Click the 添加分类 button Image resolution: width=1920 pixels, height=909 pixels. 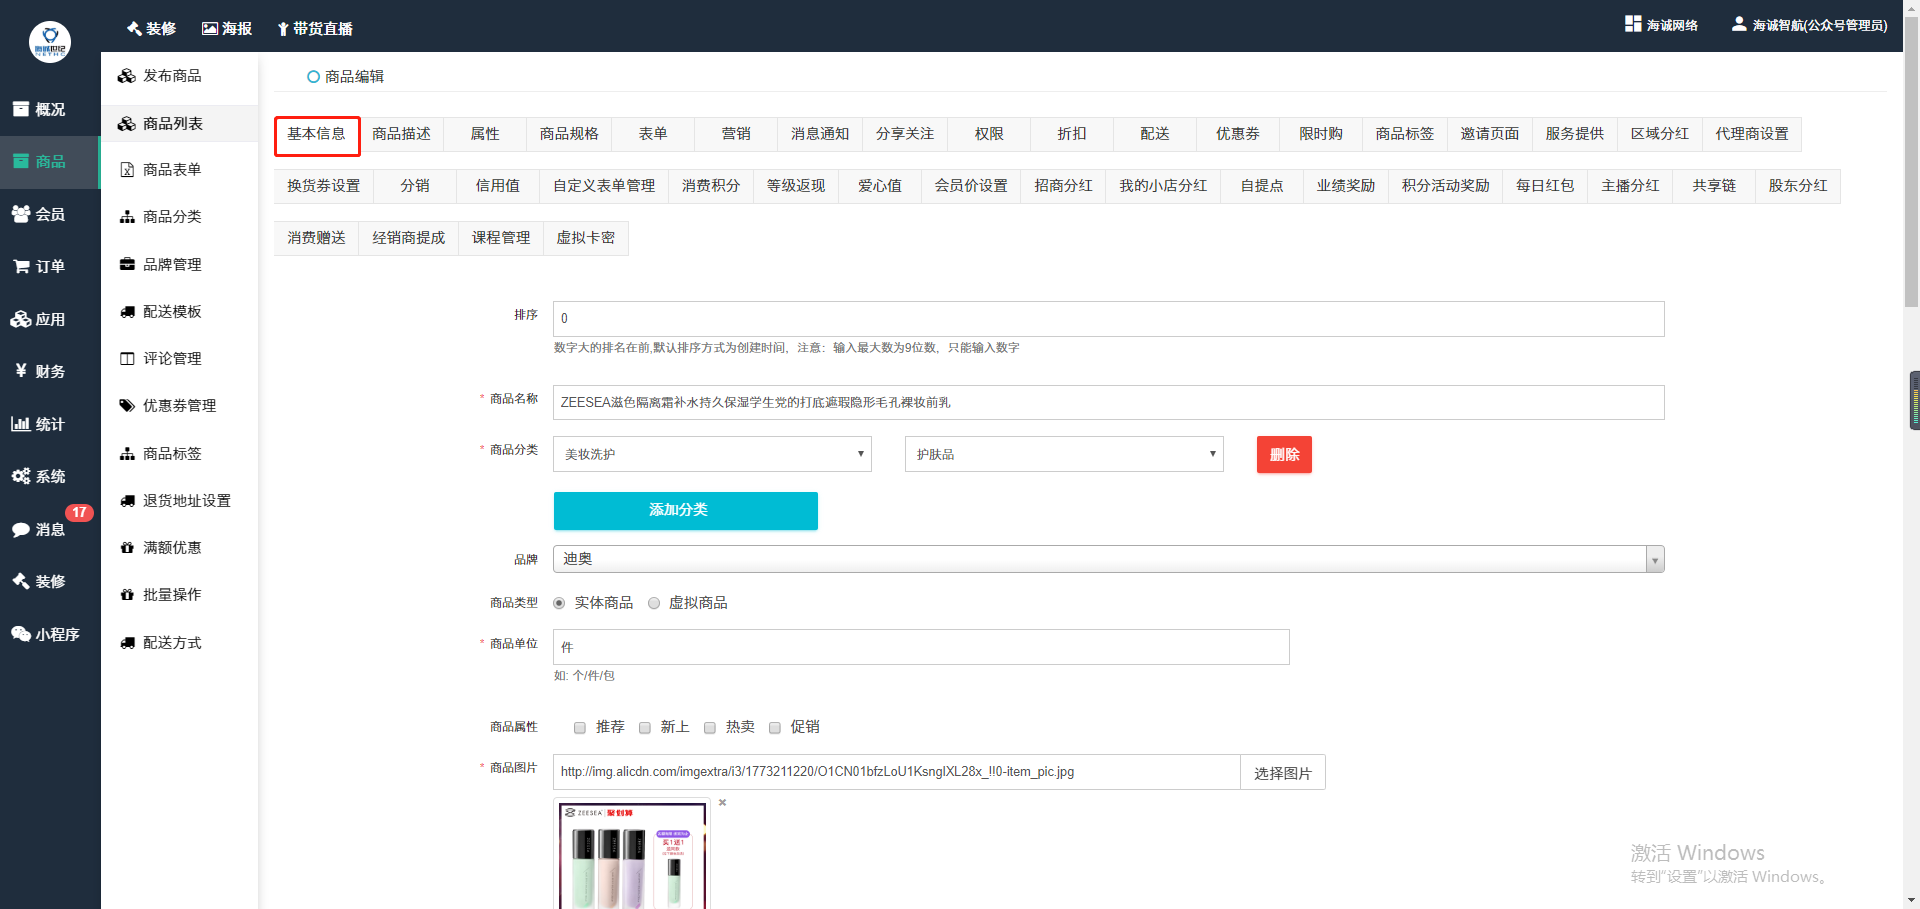point(686,510)
